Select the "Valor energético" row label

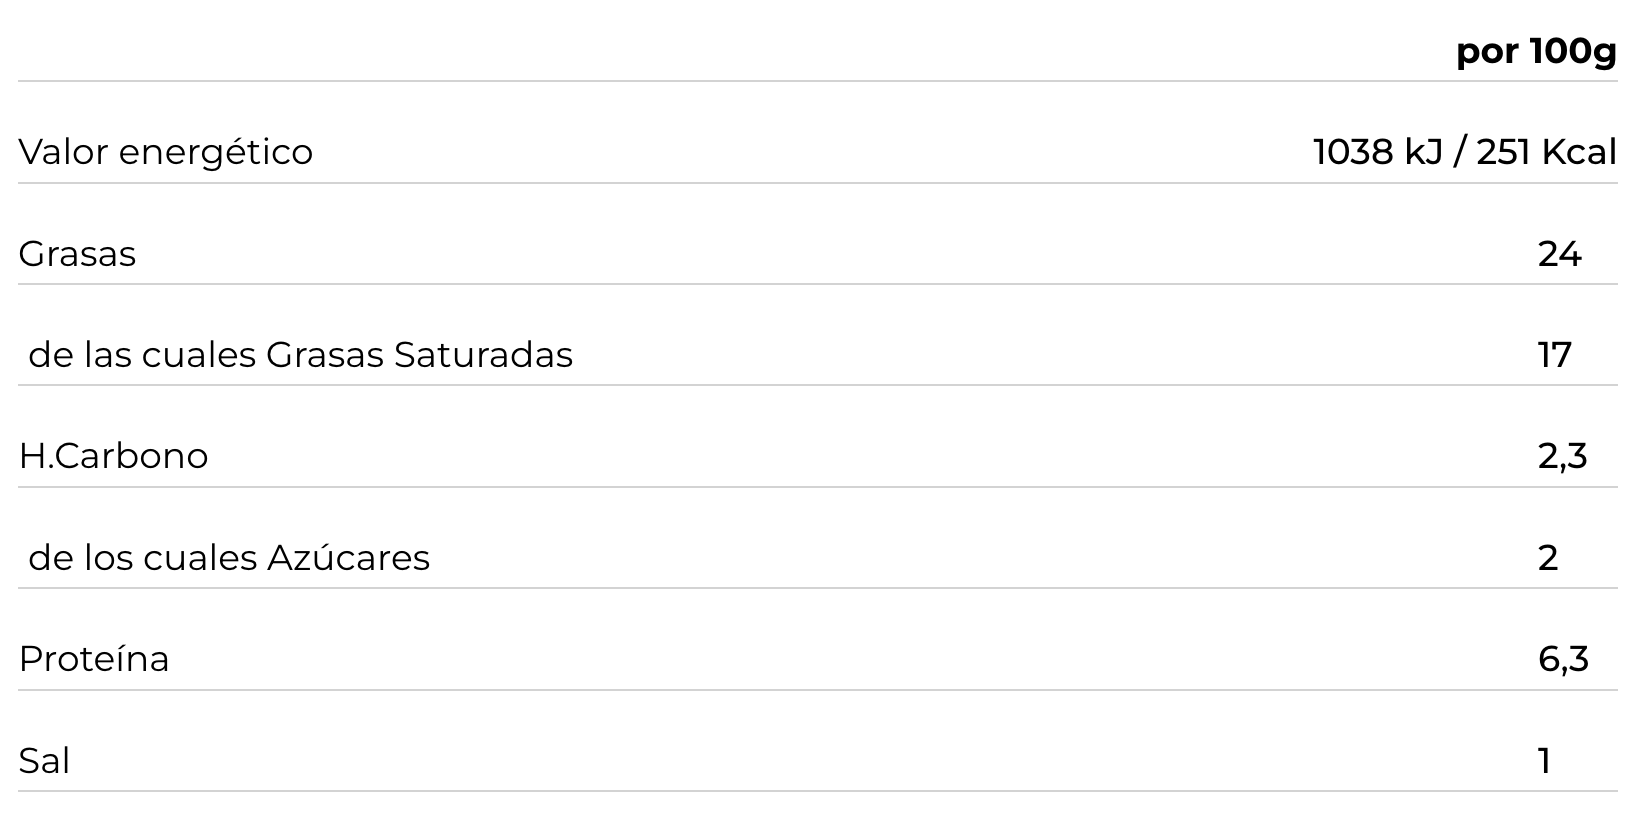tap(166, 152)
